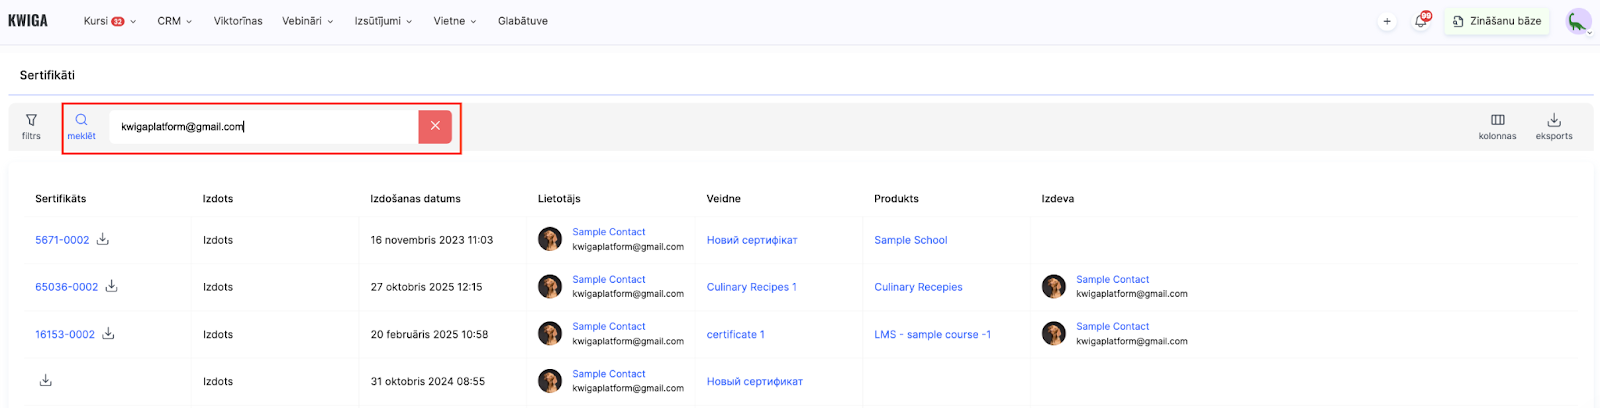Image resolution: width=1600 pixels, height=408 pixels.
Task: Download certificate 16153-0002 via its icon
Action: 108,334
